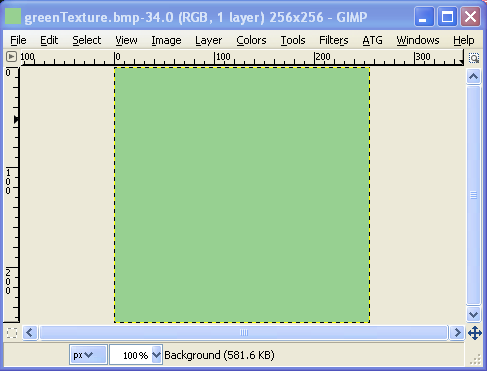
Task: Open the Edit menu
Action: pyautogui.click(x=49, y=40)
